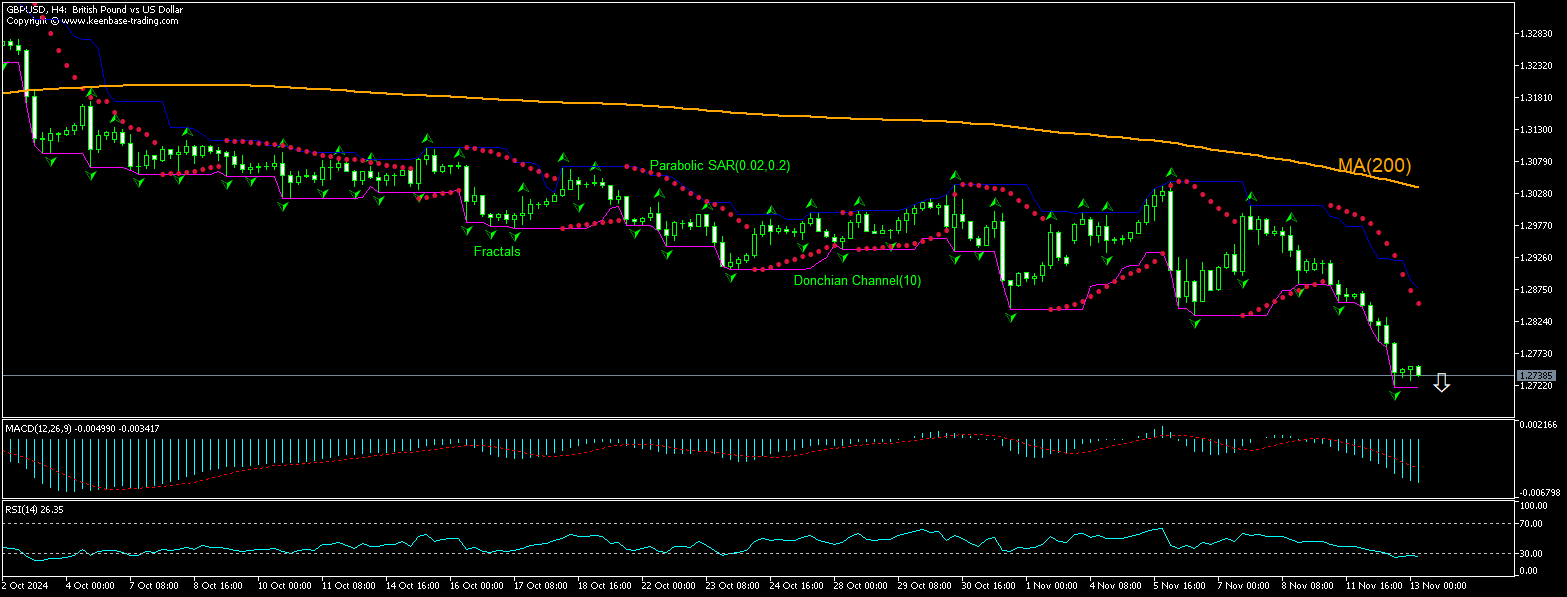1567x597 pixels.
Task: Click the 1.32830 level on price axis
Action: pos(1535,33)
